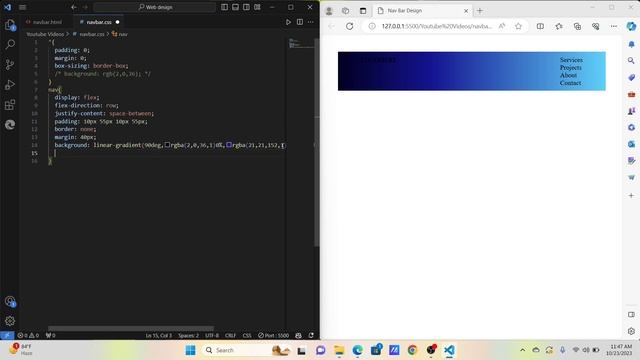The image size is (640, 360).
Task: Click the Services link in navbar
Action: 571,60
